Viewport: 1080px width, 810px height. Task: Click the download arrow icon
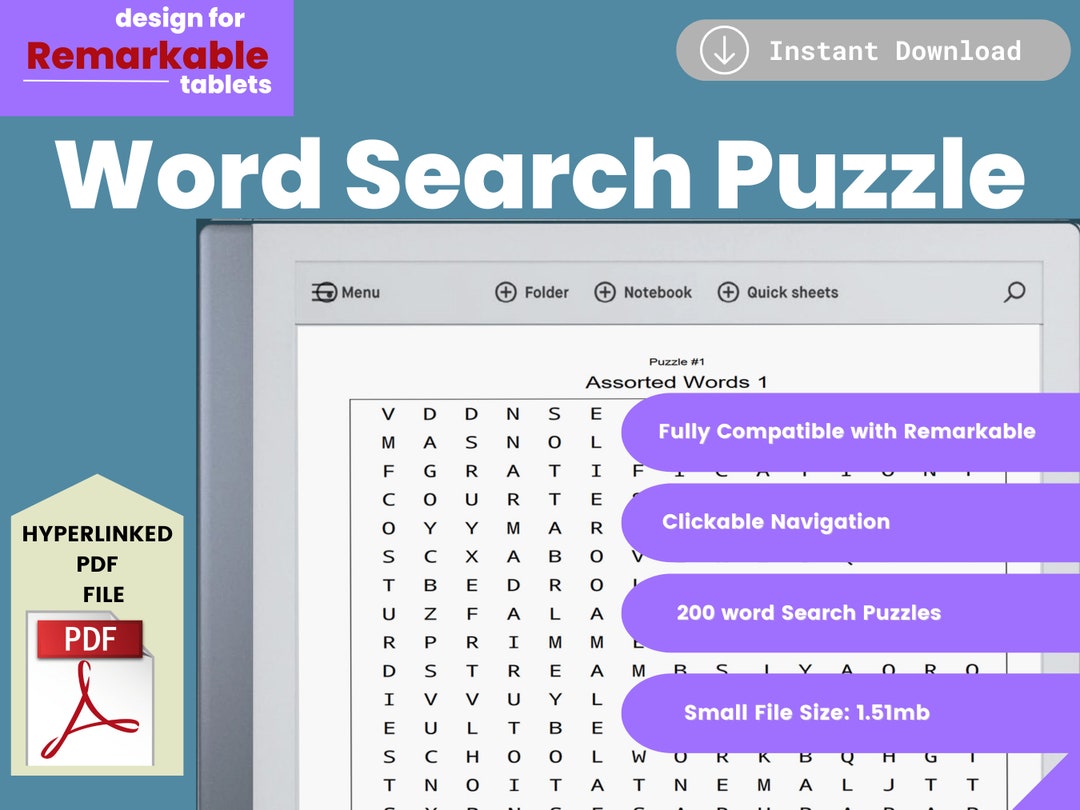[724, 49]
